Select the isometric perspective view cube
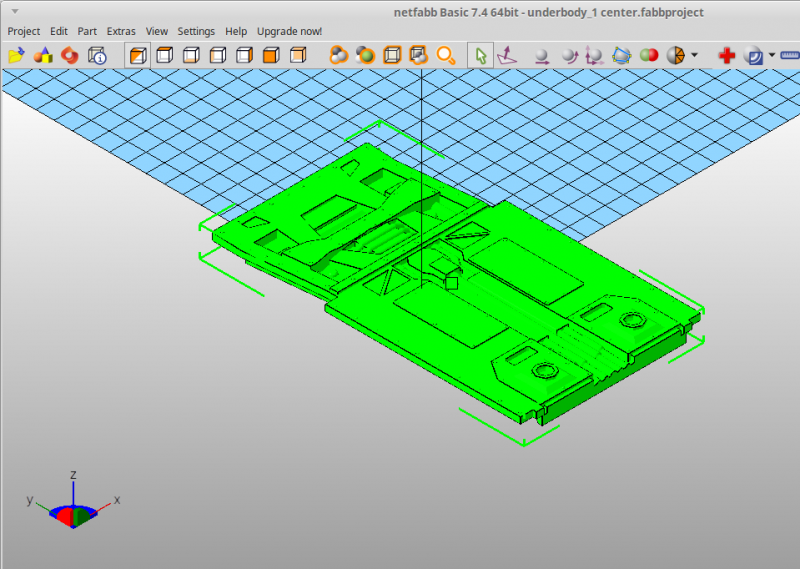800x569 pixels. 138,55
